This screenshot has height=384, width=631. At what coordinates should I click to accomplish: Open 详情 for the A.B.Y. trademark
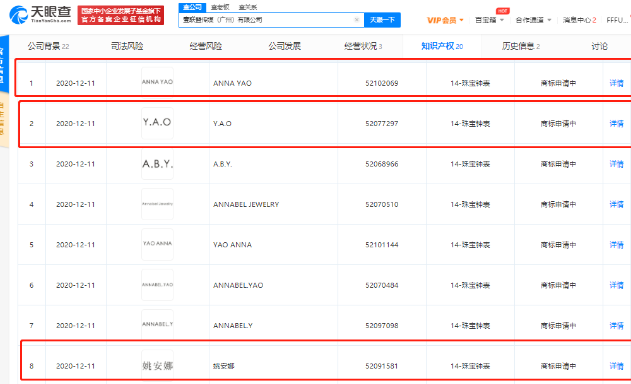click(616, 164)
